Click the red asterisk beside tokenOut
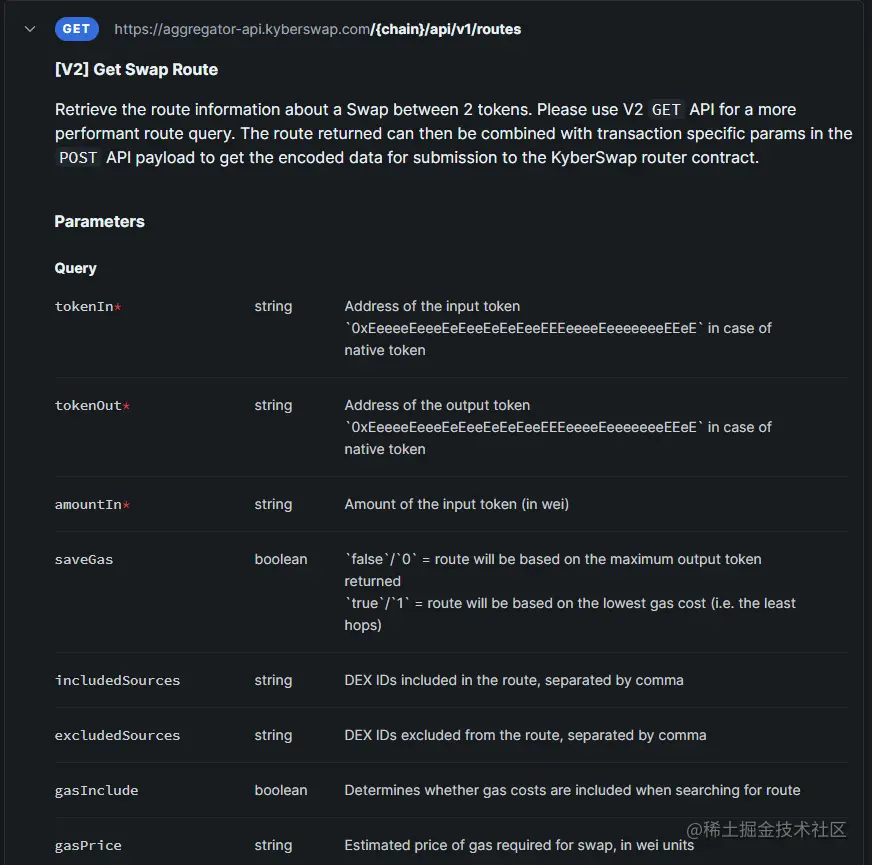This screenshot has width=872, height=865. (x=126, y=406)
